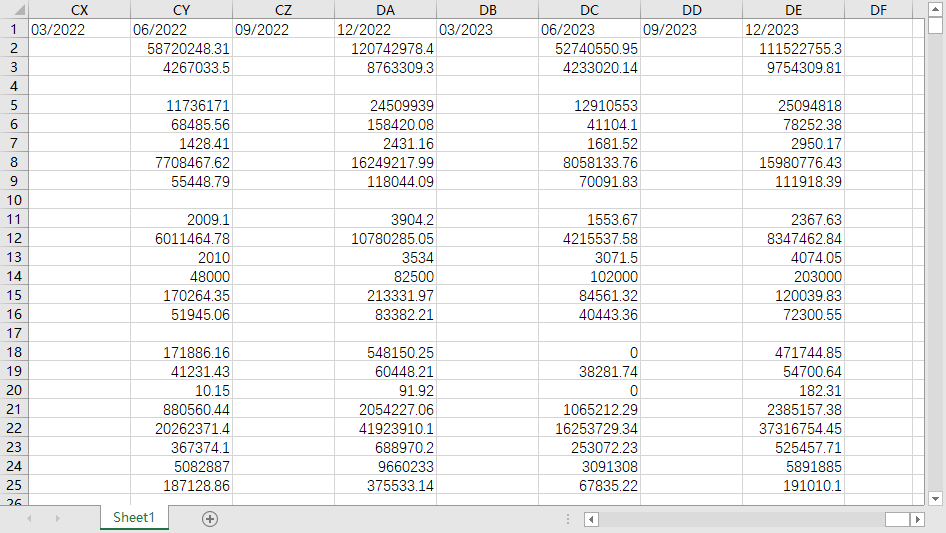Click cell with value 182.31
This screenshot has width=946, height=533.
793,390
